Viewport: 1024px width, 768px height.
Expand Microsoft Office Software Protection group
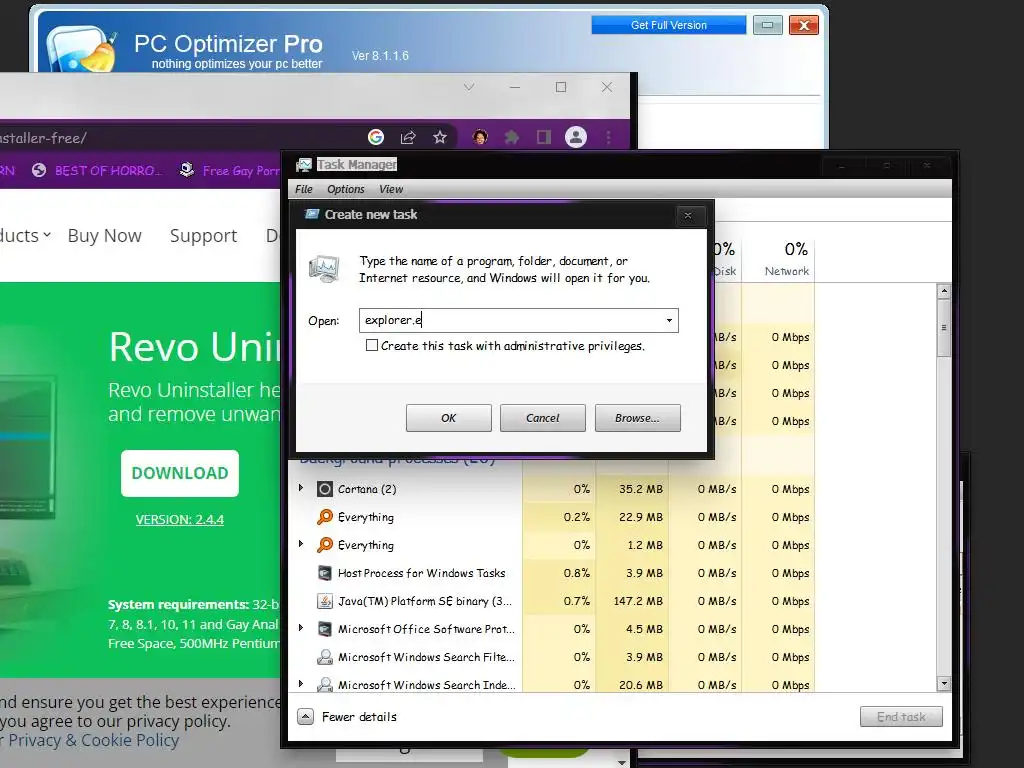(x=301, y=628)
